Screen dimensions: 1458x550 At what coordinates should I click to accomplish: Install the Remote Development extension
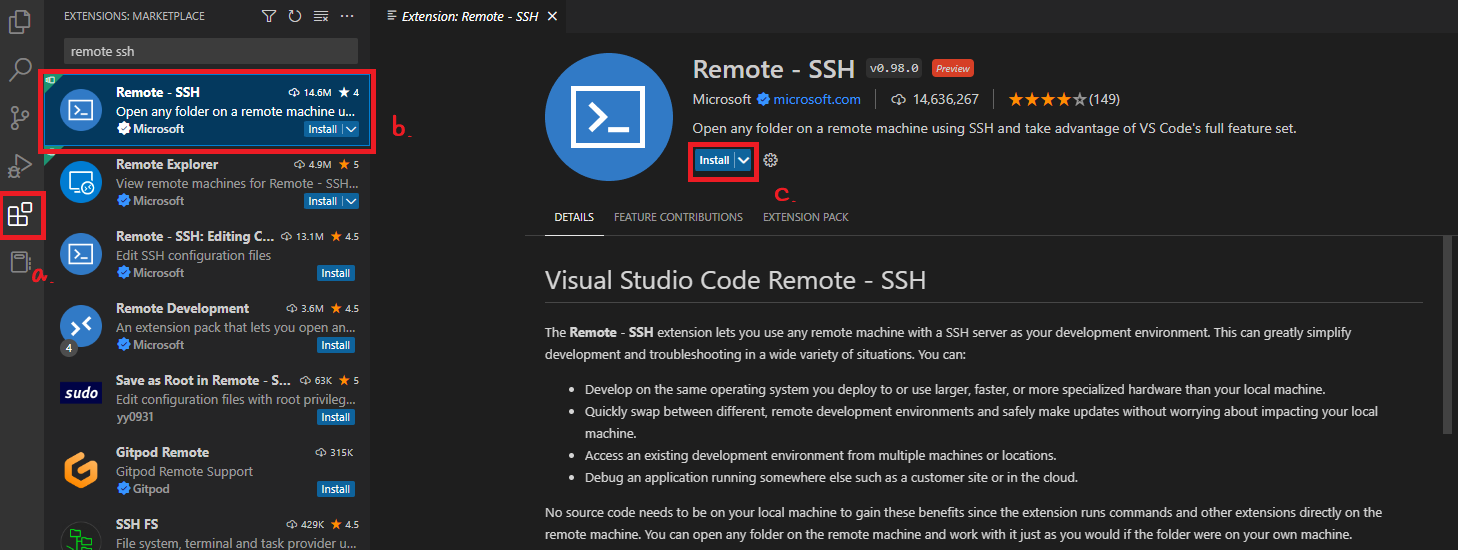(x=336, y=345)
